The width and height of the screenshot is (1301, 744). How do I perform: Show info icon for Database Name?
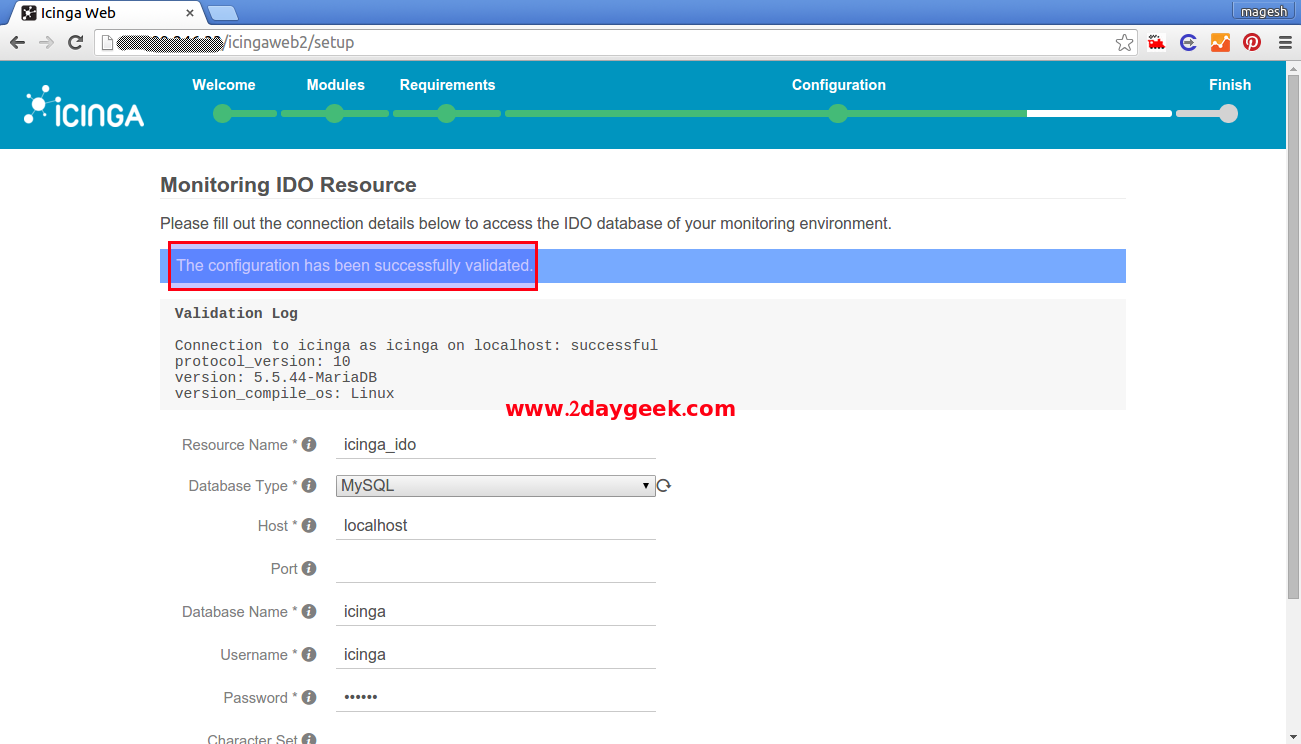pos(309,611)
